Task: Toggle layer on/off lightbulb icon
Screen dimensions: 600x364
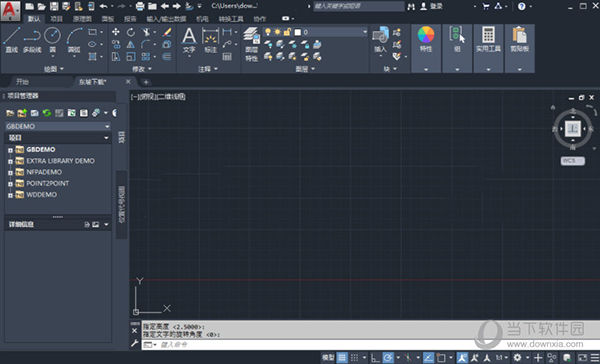Action: click(268, 32)
